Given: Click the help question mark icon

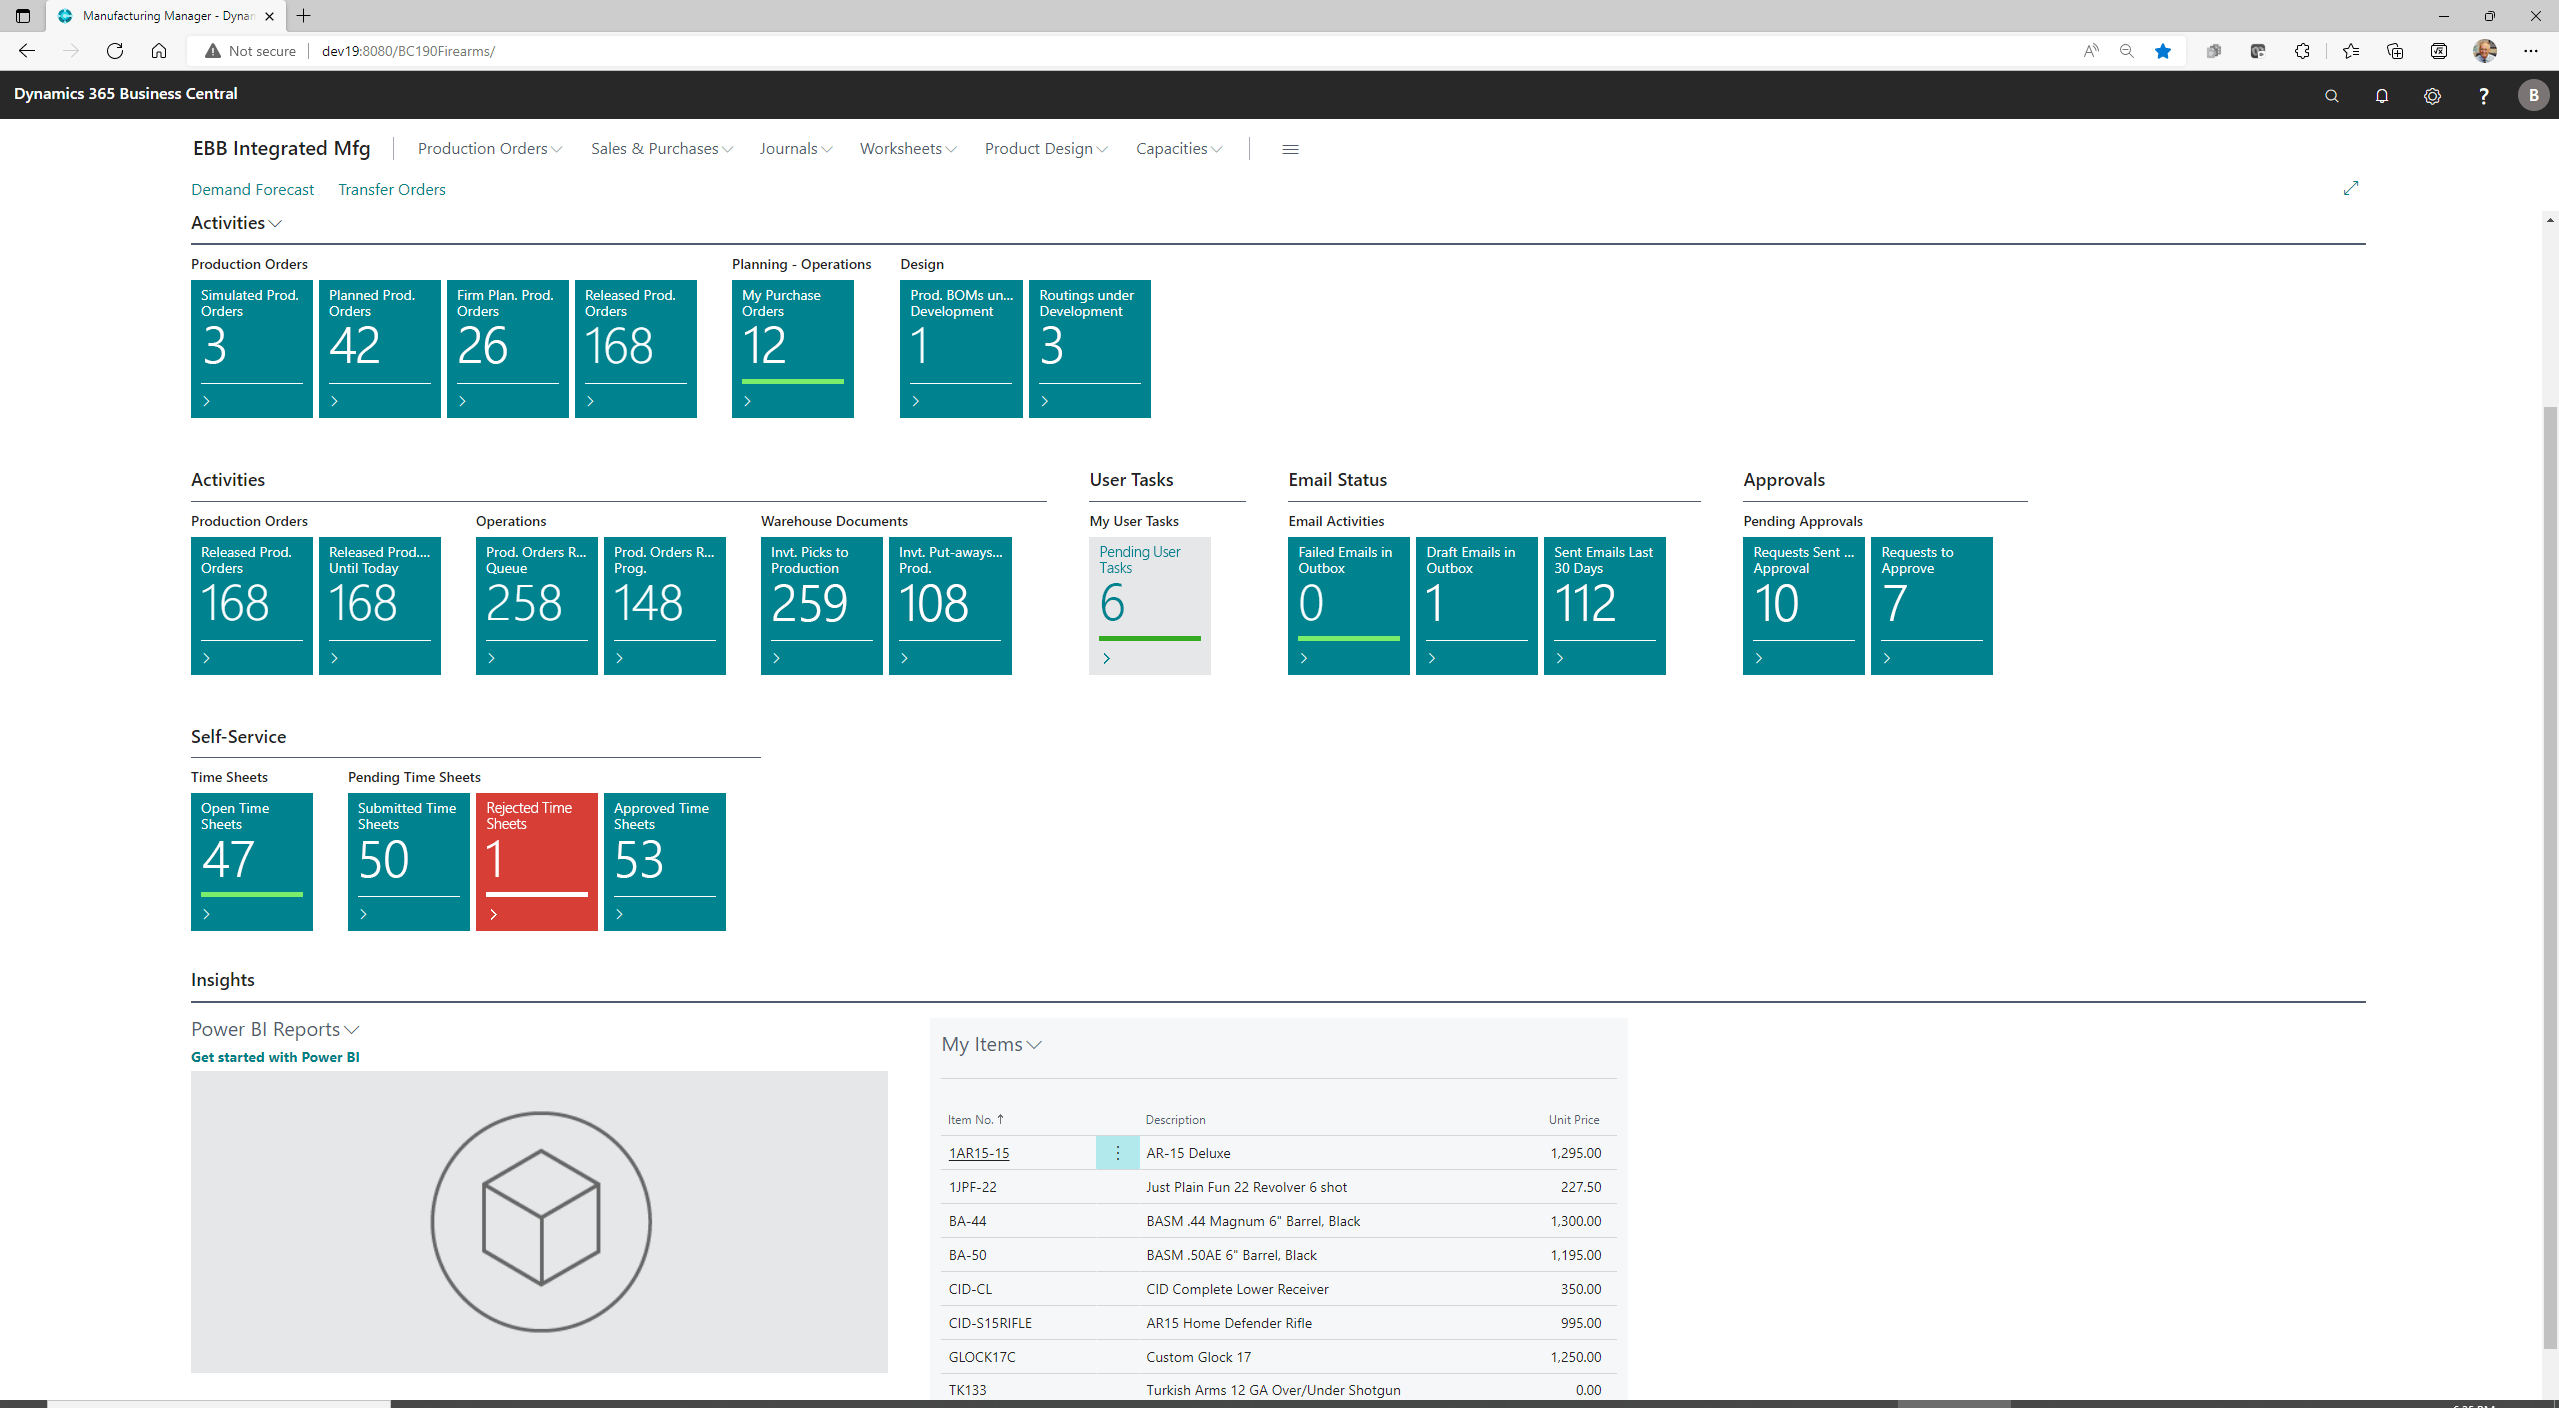Looking at the screenshot, I should [2483, 96].
